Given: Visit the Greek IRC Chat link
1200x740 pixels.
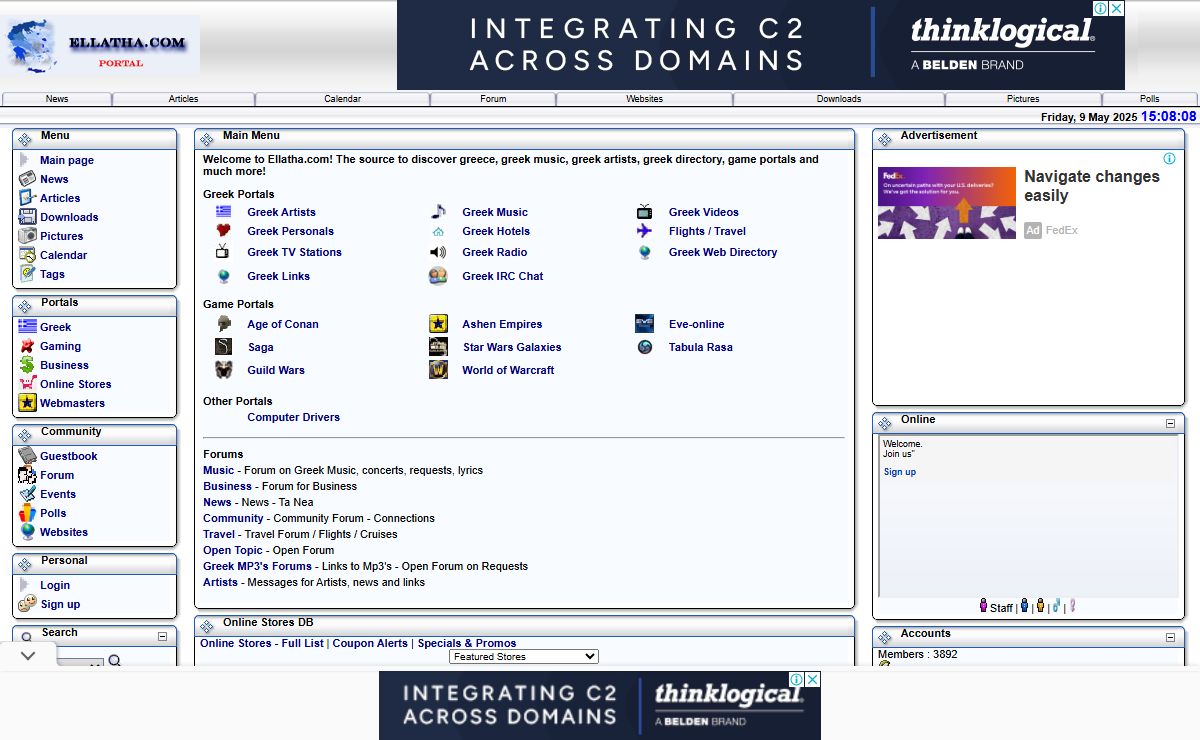Looking at the screenshot, I should (x=503, y=276).
